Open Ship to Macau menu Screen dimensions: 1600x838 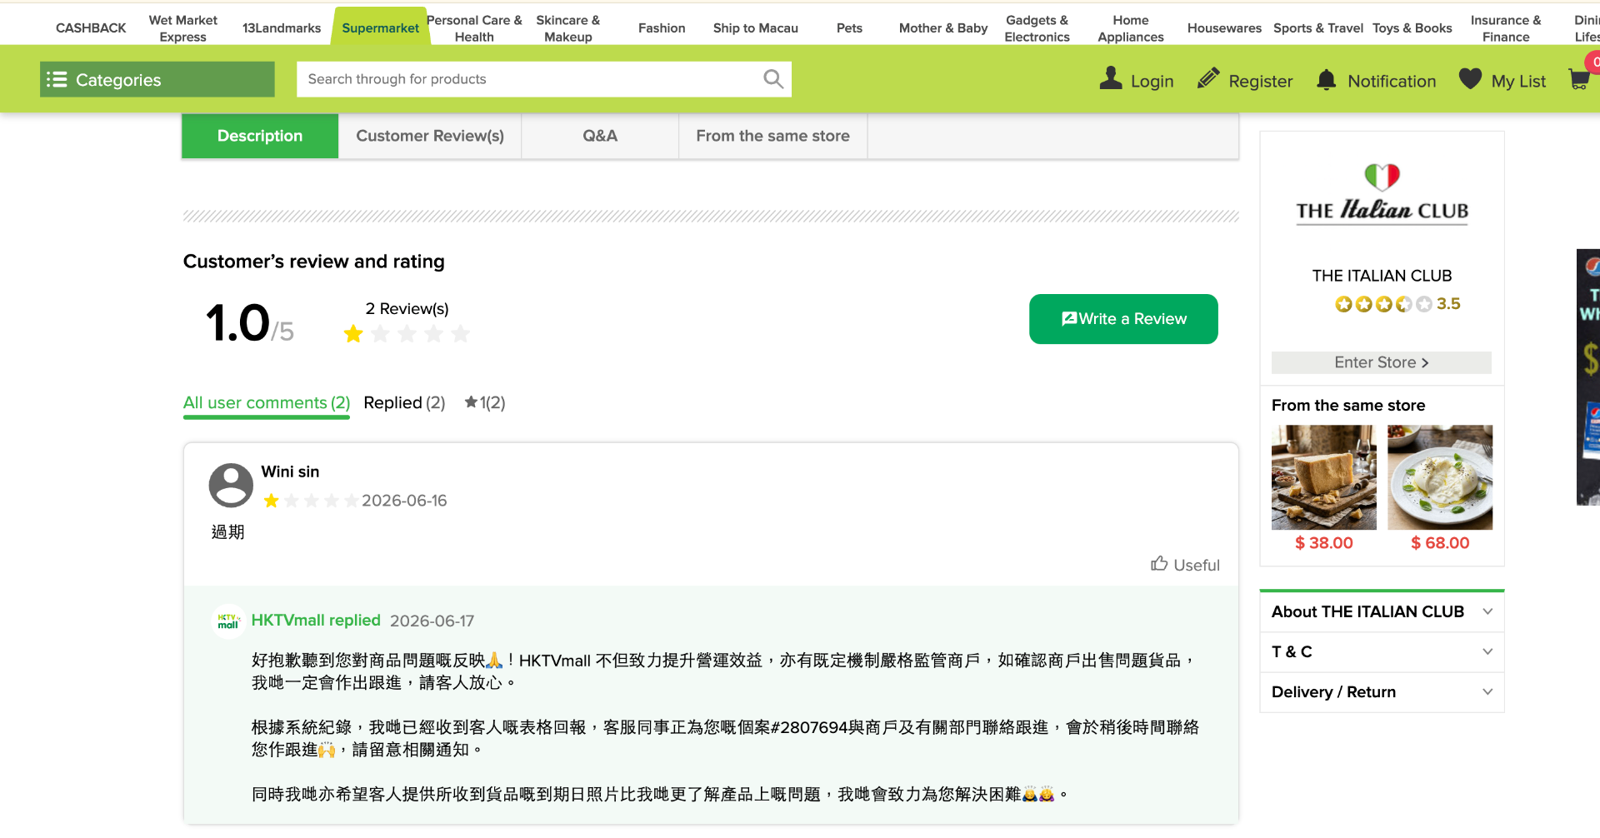click(755, 28)
